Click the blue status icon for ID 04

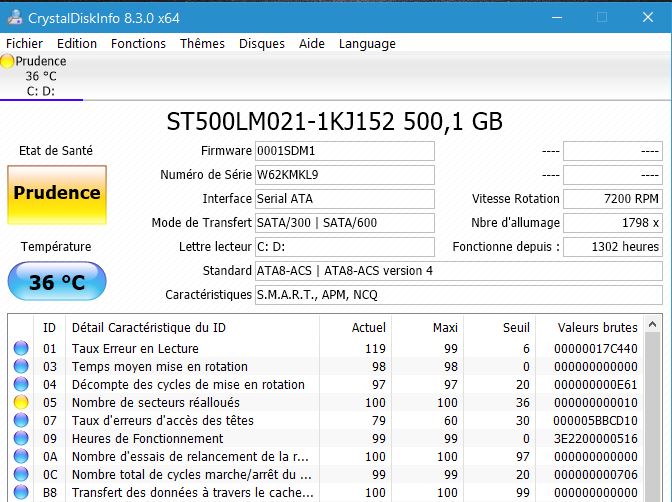(x=21, y=384)
